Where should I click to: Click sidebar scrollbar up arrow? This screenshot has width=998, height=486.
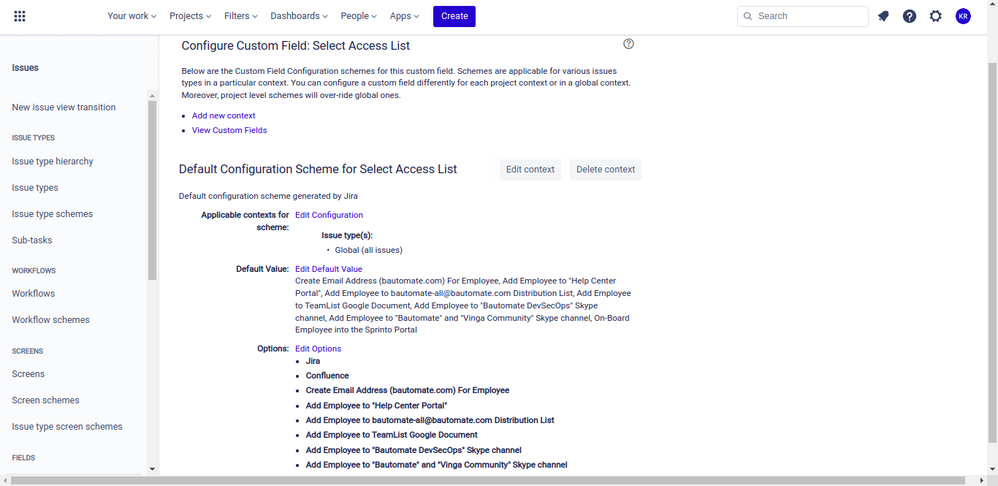coord(152,96)
